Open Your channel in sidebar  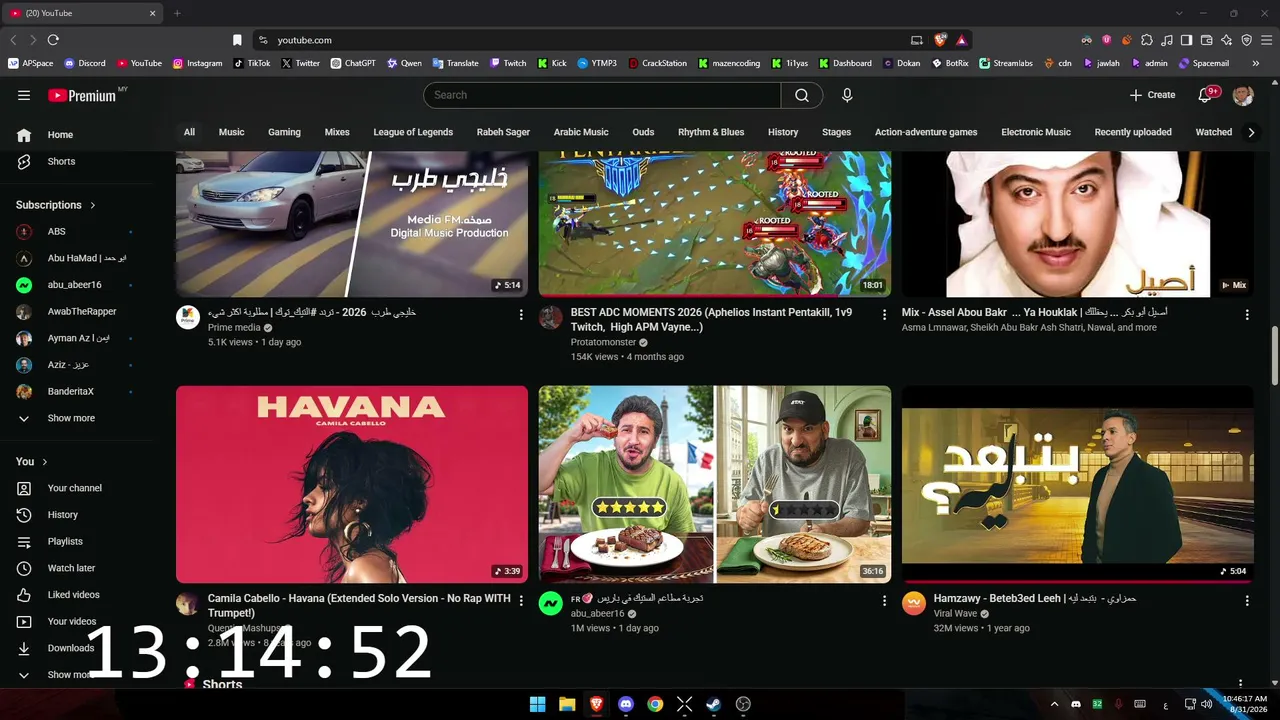[72, 488]
